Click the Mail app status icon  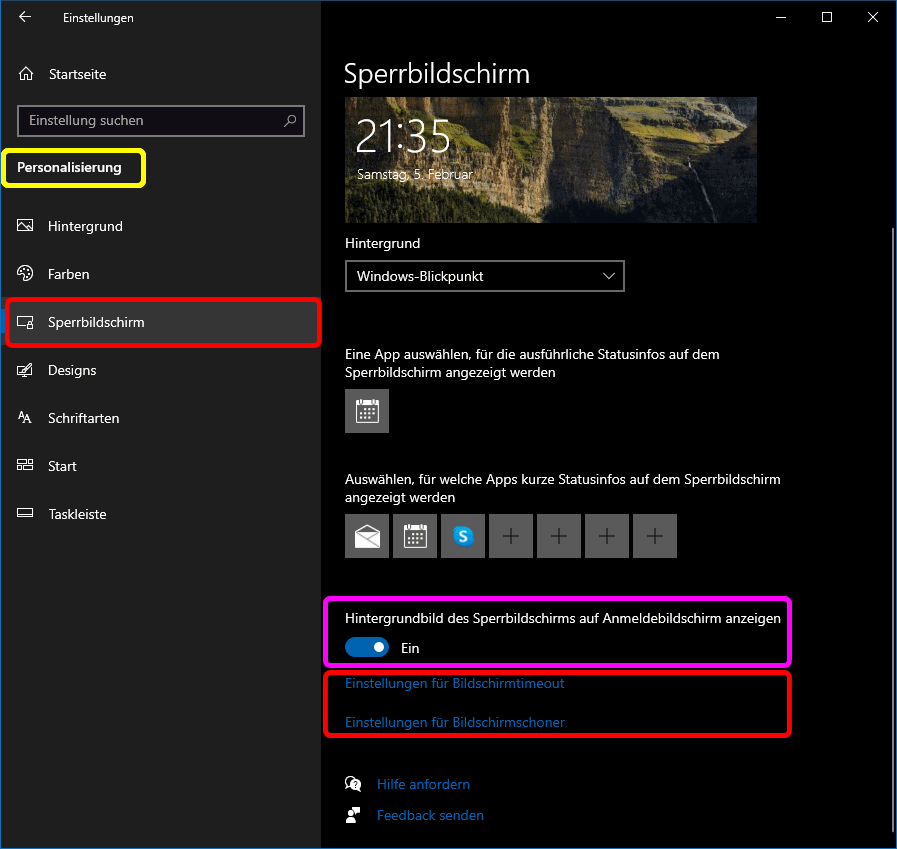(x=367, y=536)
